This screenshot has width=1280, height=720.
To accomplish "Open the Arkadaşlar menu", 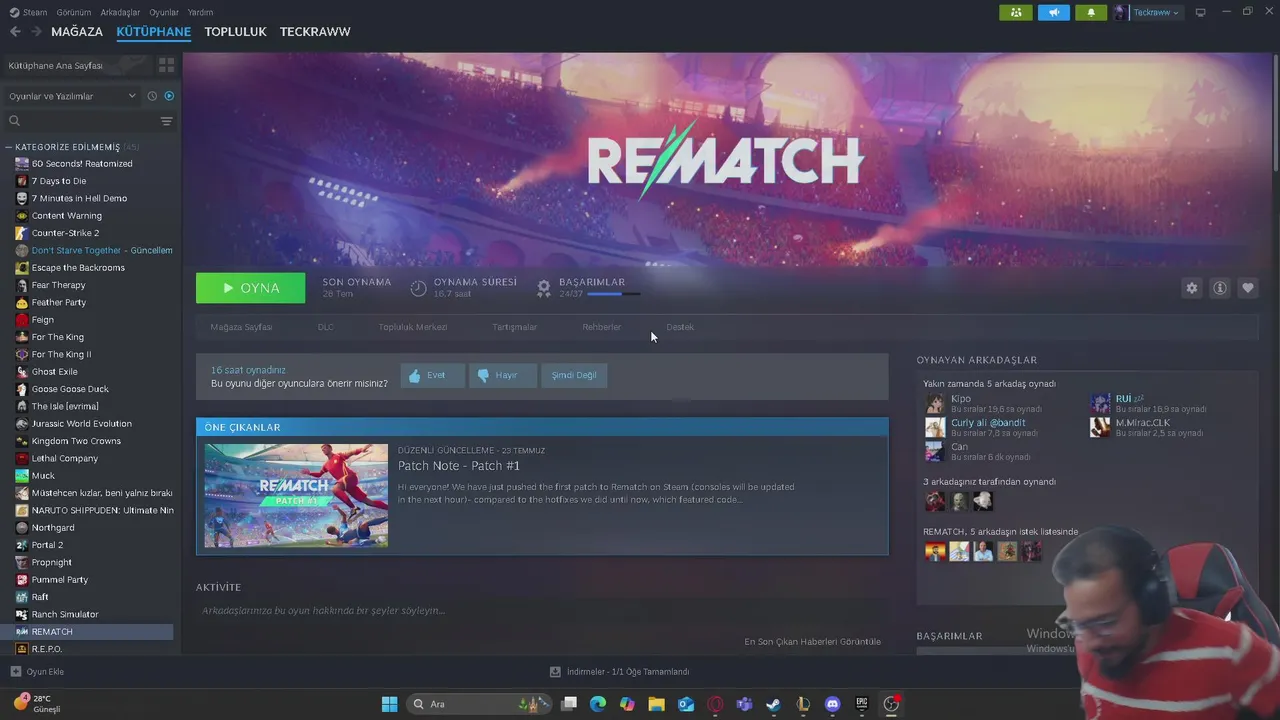I will (120, 12).
